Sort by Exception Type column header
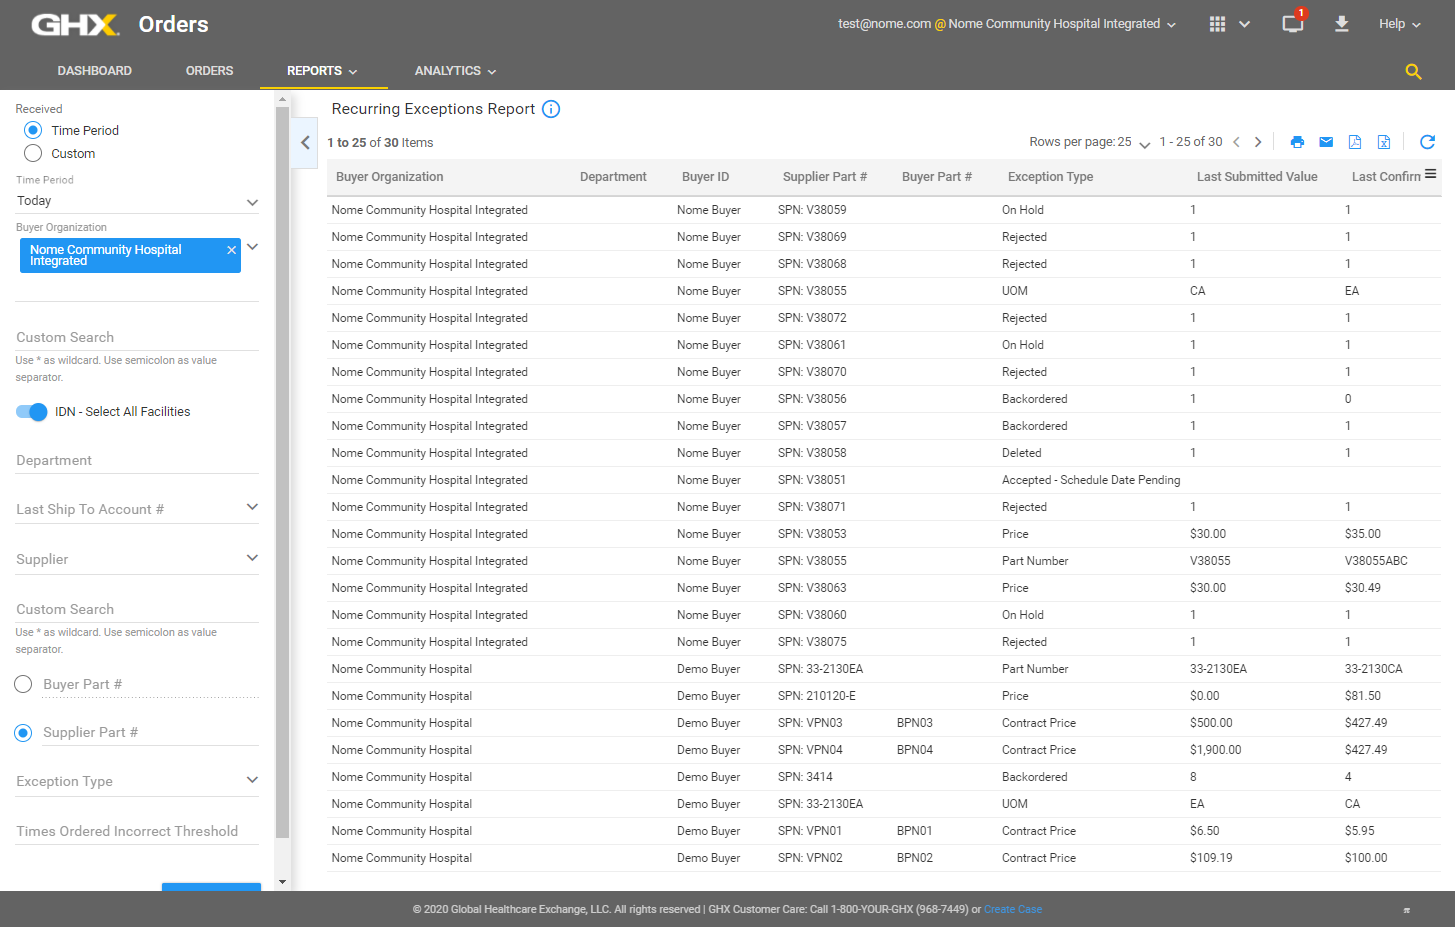 tap(1050, 177)
